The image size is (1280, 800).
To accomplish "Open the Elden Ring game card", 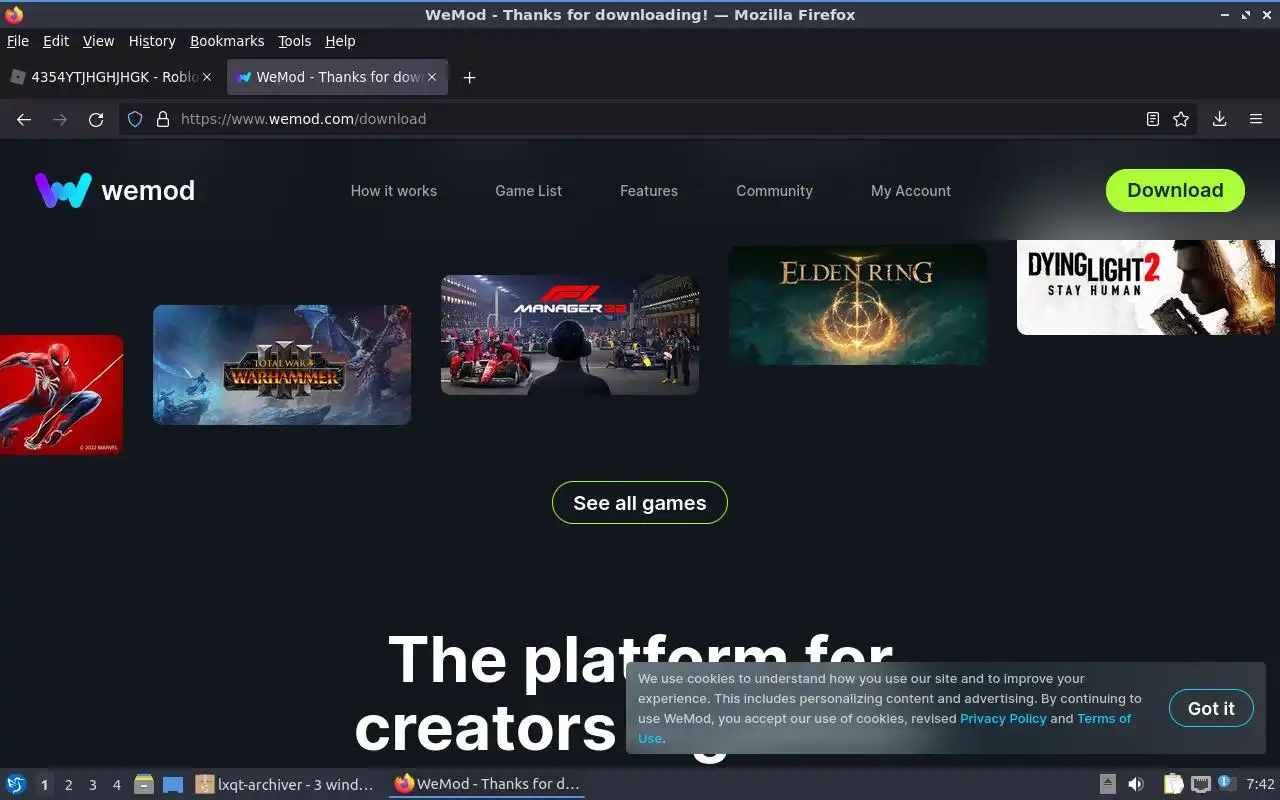I will (858, 303).
